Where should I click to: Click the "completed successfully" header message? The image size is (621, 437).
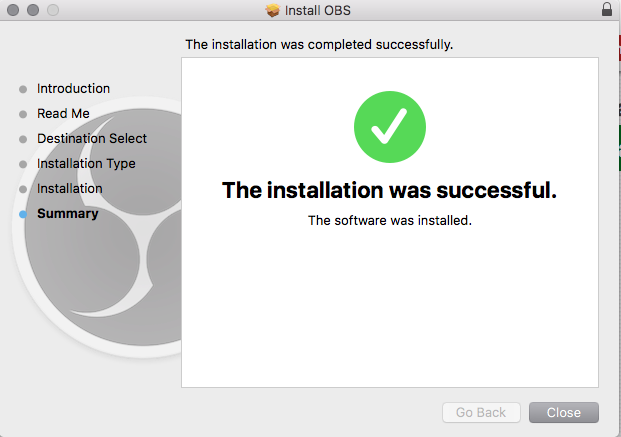point(319,45)
